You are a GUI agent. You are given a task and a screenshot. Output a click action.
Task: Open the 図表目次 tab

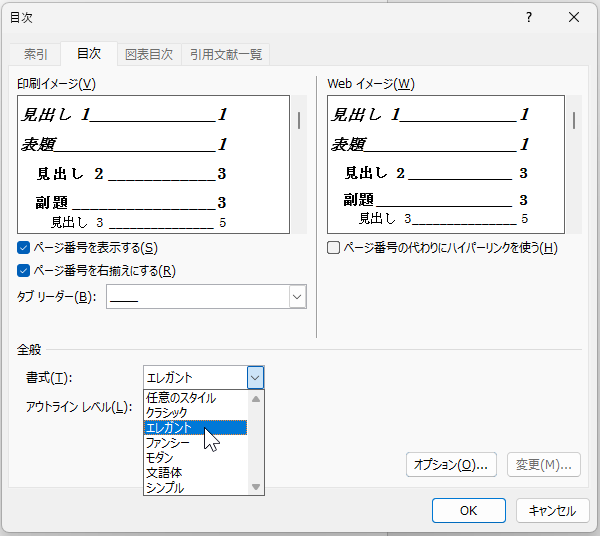point(149,54)
